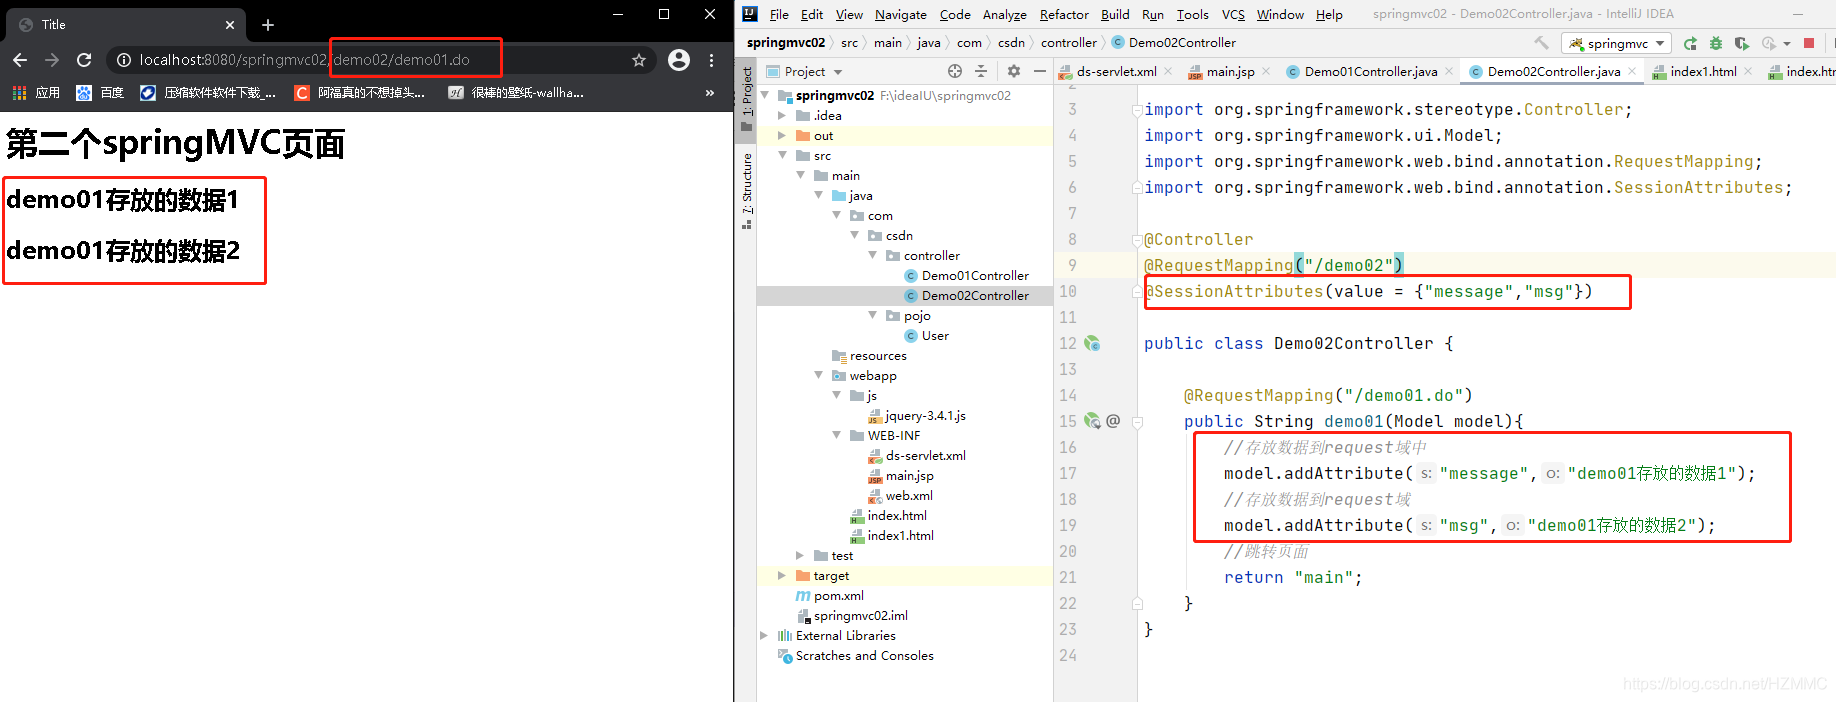Select User class in pojo package
1836x702 pixels.
click(927, 336)
